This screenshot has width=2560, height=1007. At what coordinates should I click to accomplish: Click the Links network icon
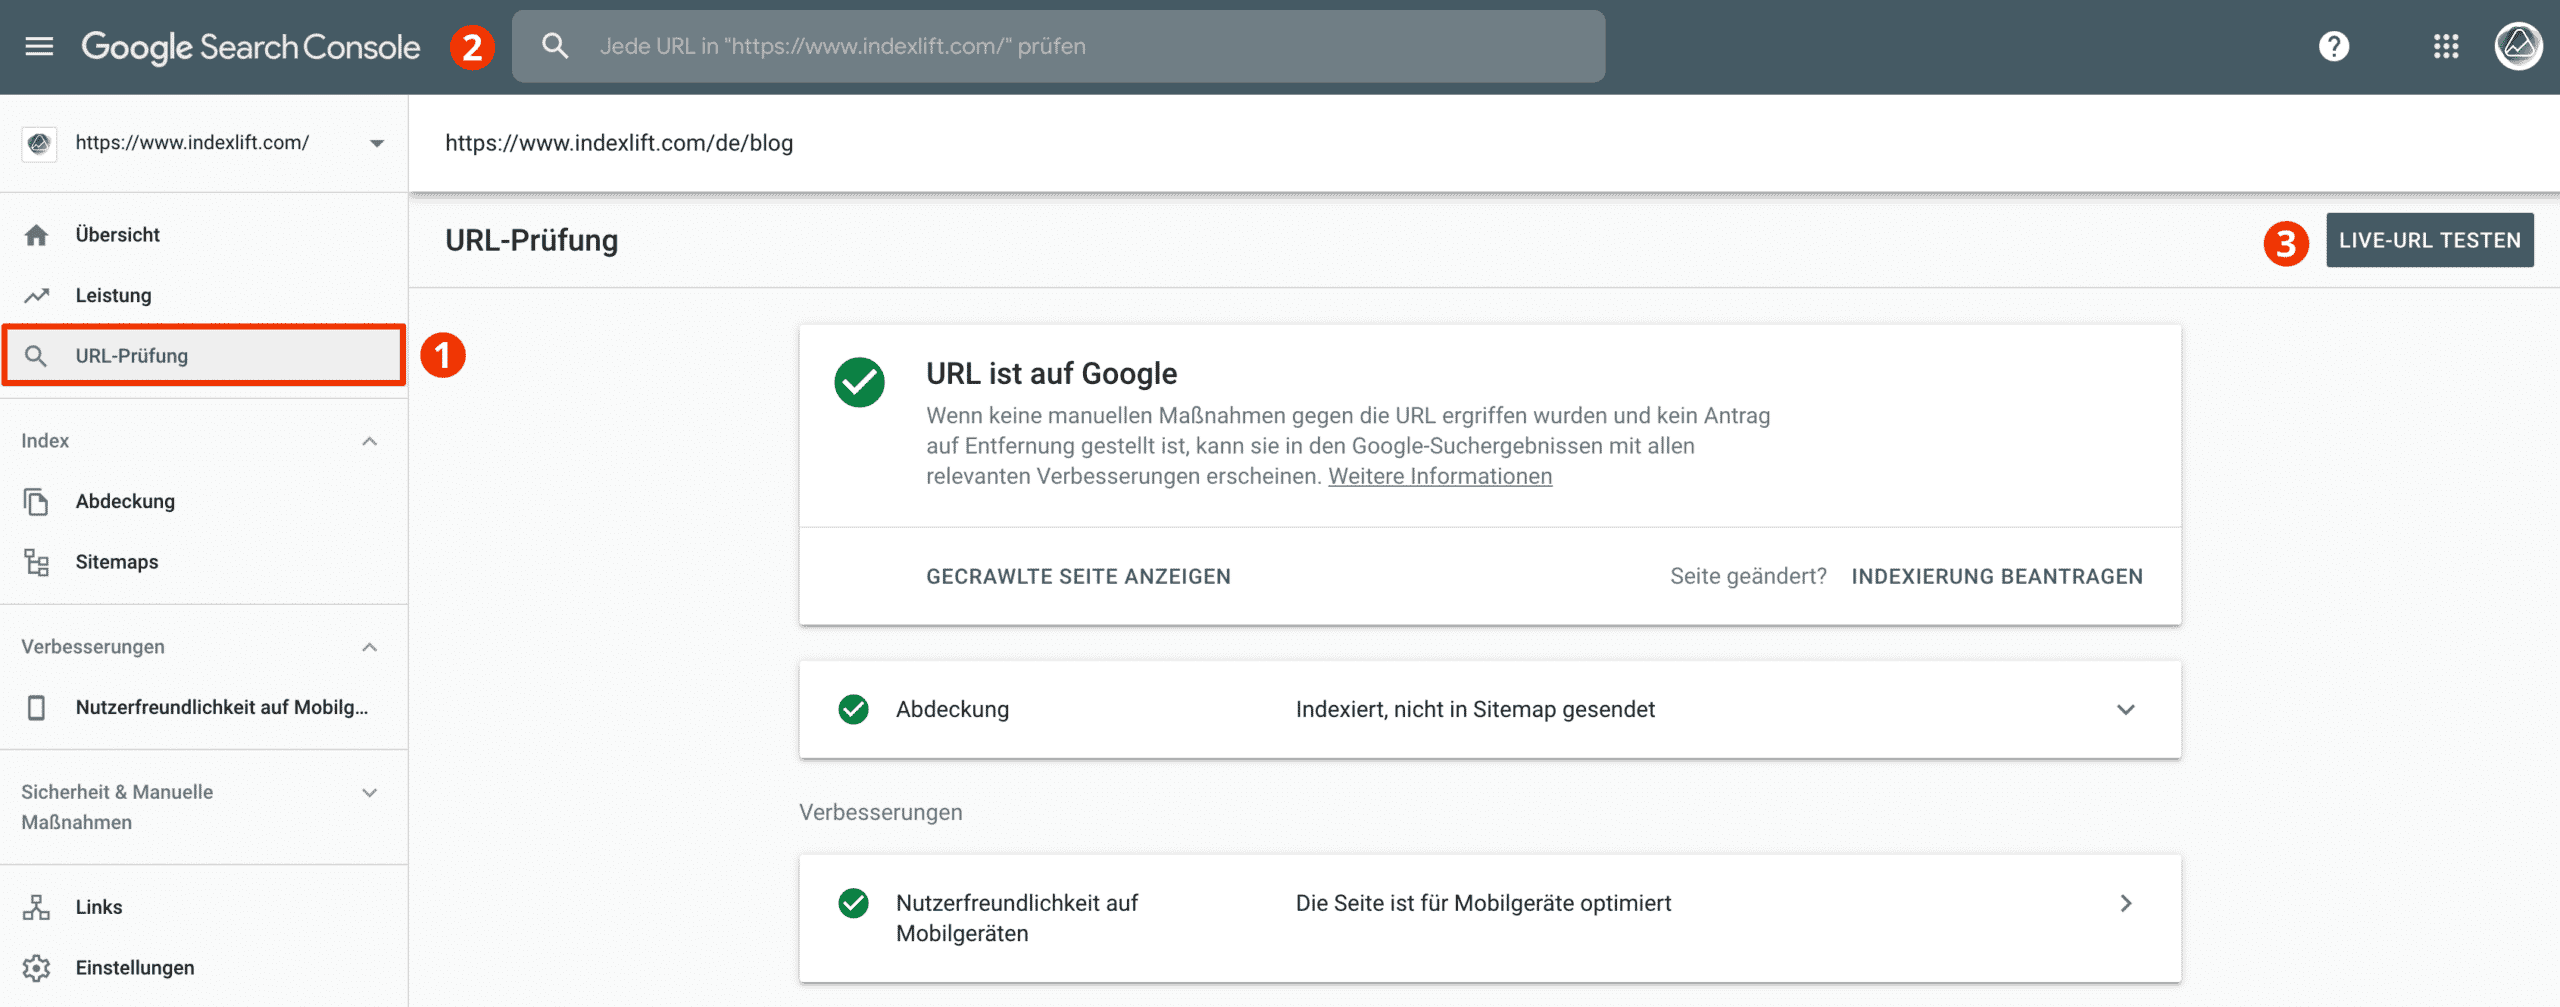coord(37,907)
